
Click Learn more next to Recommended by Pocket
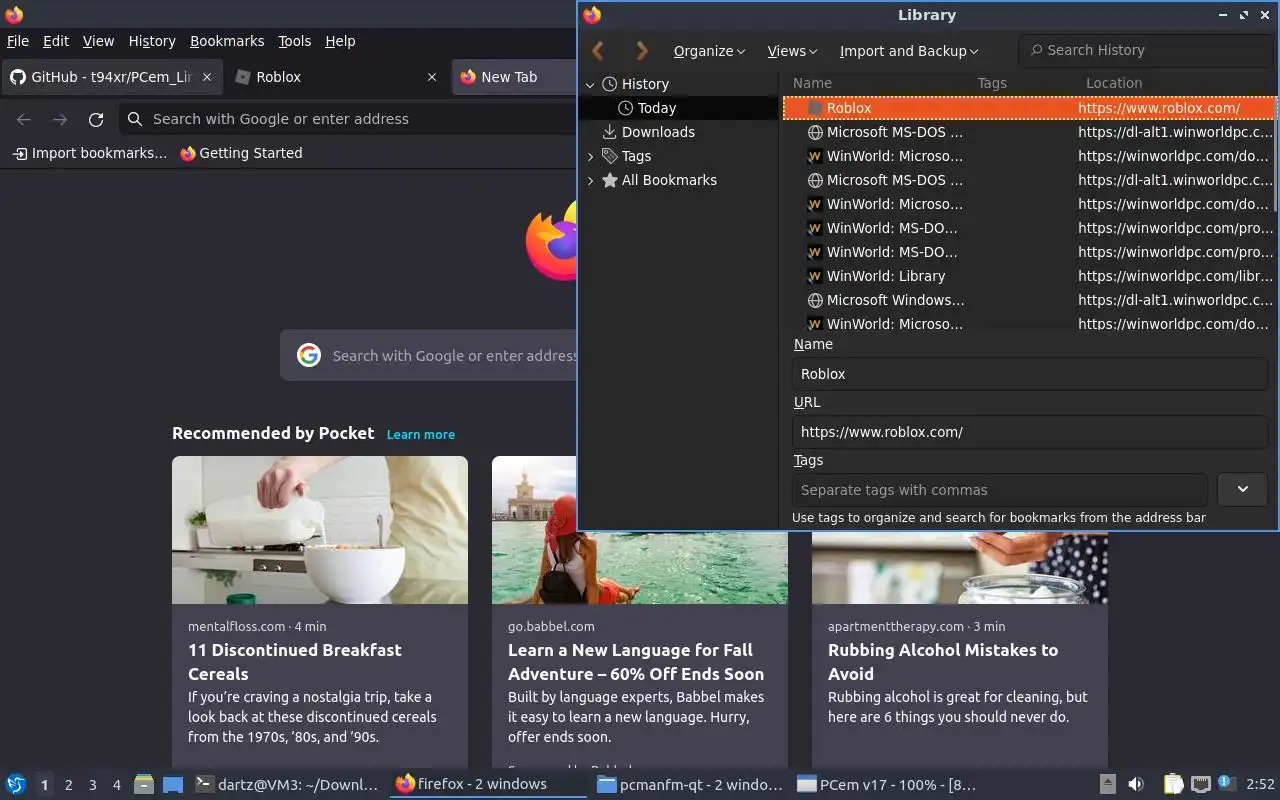[421, 434]
